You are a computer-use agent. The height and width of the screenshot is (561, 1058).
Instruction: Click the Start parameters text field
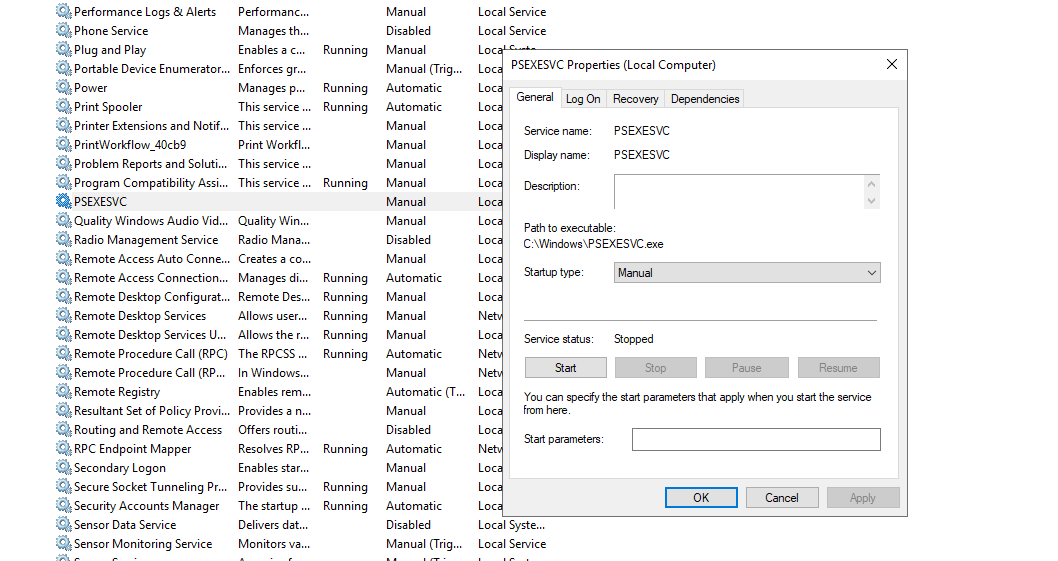pyautogui.click(x=755, y=439)
